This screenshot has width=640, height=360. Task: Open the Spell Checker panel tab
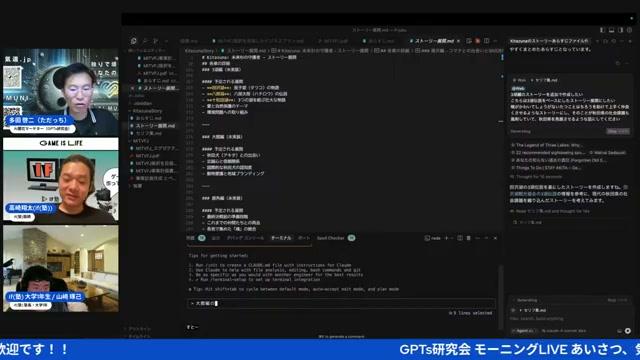[x=331, y=238]
